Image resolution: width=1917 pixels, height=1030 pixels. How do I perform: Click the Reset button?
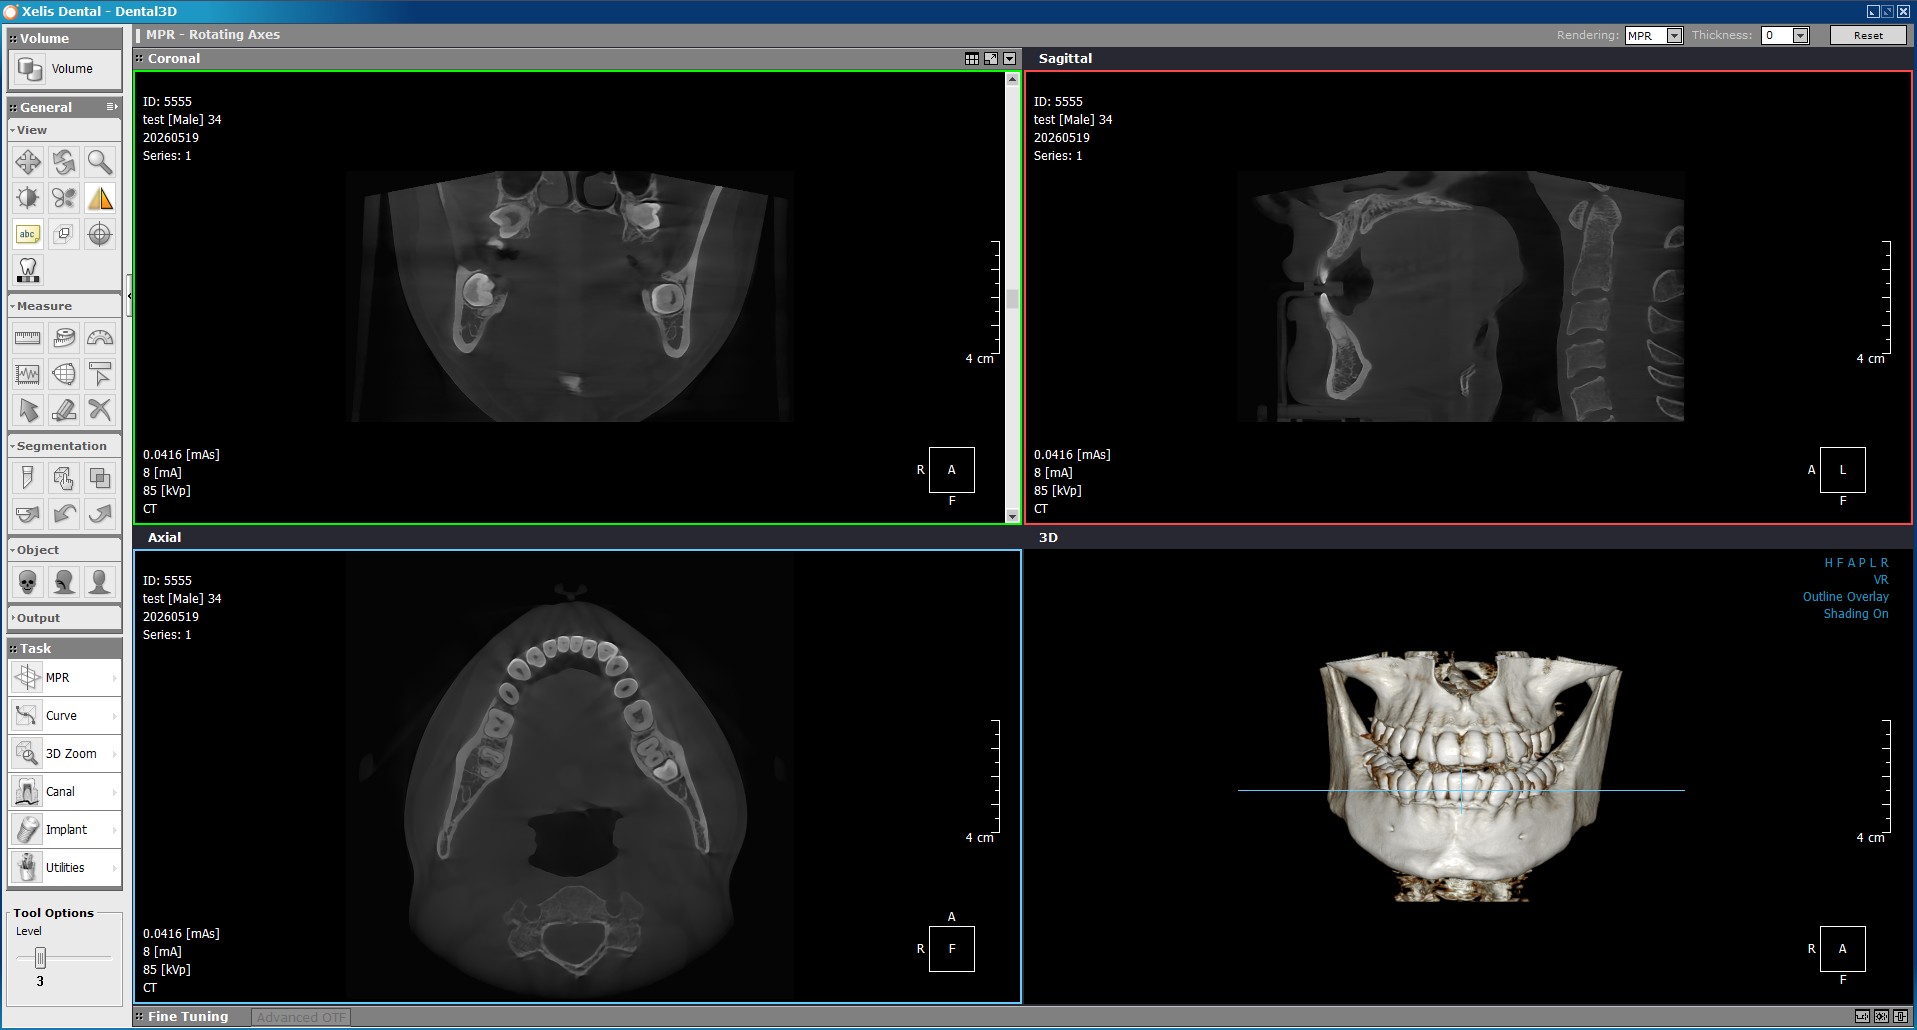pyautogui.click(x=1868, y=36)
